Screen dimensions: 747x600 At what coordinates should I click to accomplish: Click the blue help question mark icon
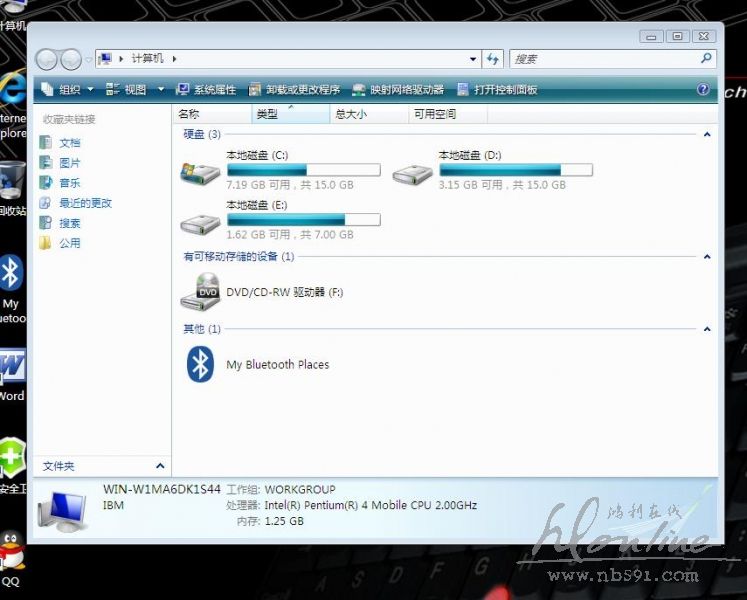703,89
